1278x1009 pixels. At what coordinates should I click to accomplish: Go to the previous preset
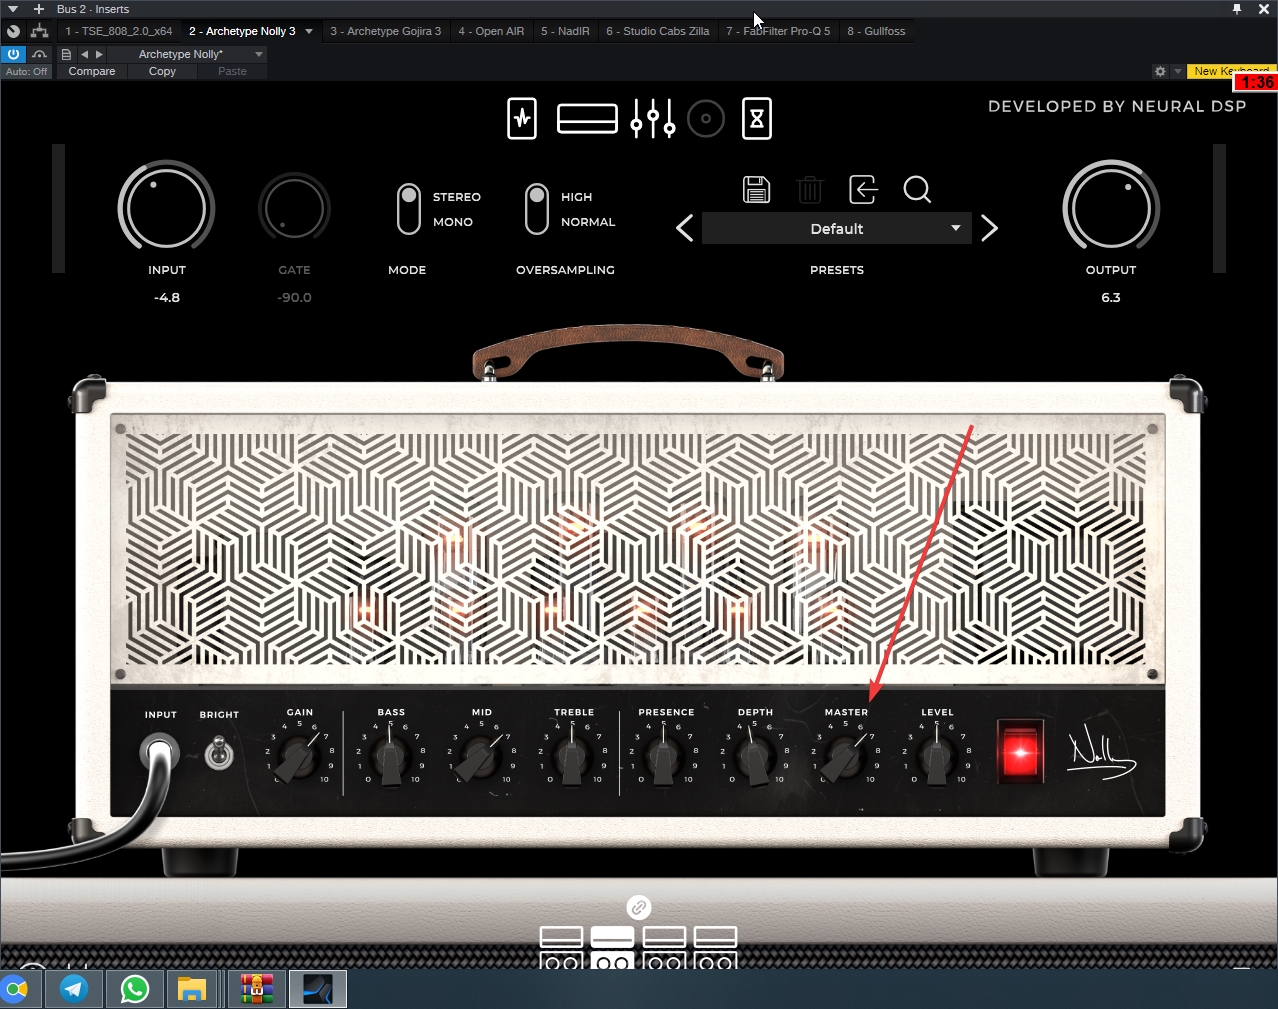(685, 229)
